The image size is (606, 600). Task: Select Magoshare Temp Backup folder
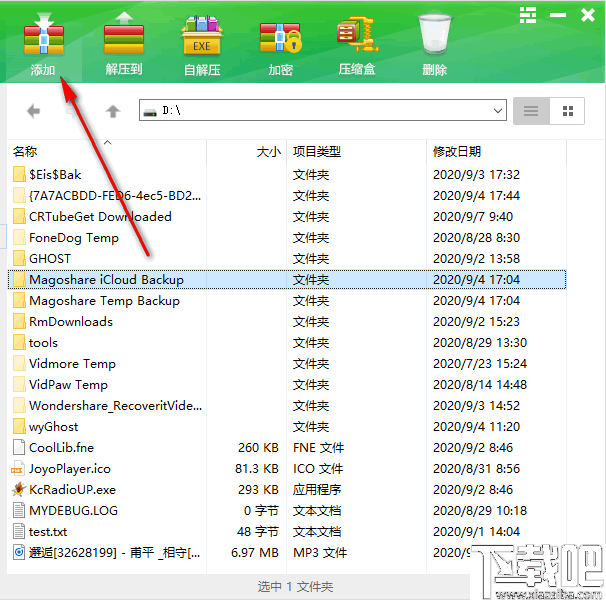[104, 300]
